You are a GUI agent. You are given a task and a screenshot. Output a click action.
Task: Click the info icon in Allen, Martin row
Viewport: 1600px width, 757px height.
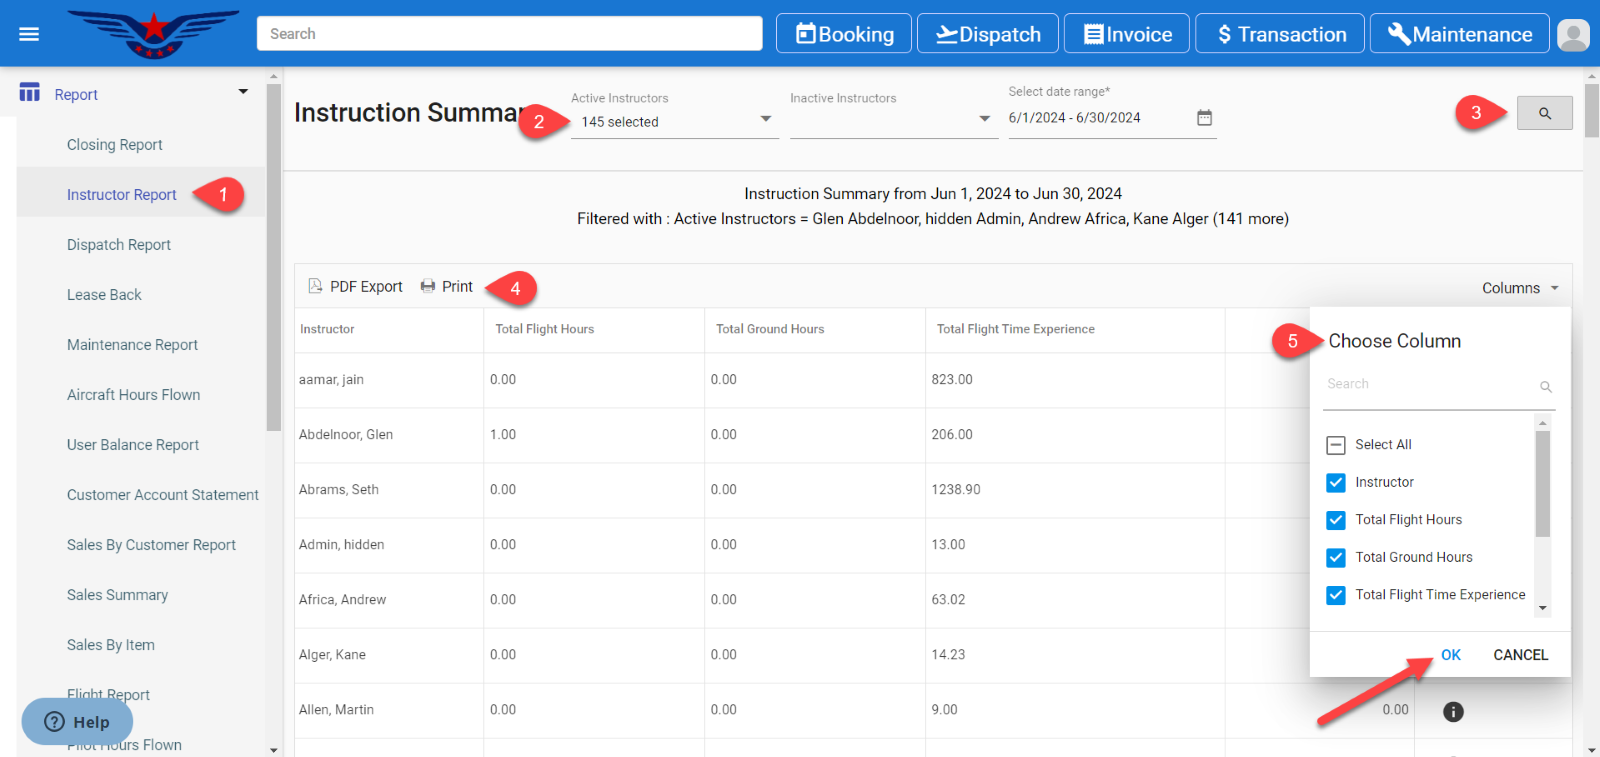(x=1453, y=711)
